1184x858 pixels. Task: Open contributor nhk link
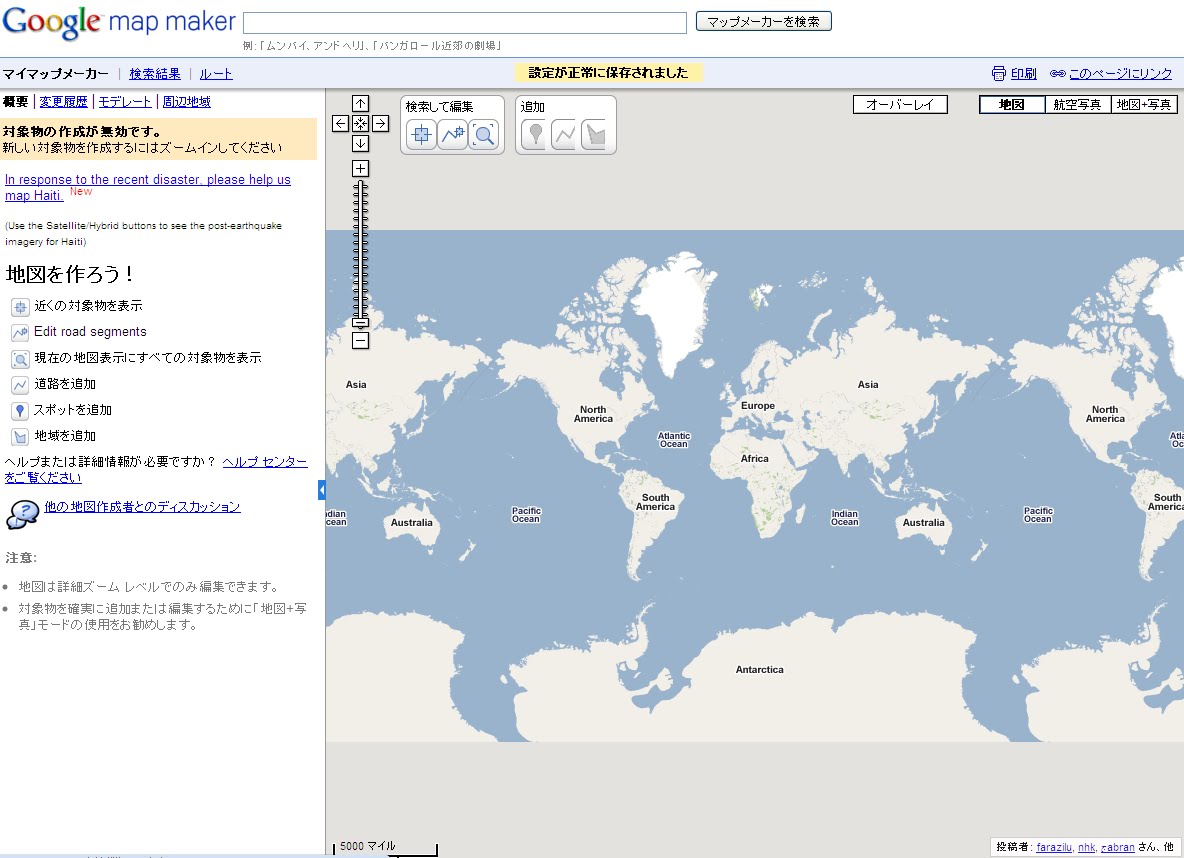coord(1087,847)
